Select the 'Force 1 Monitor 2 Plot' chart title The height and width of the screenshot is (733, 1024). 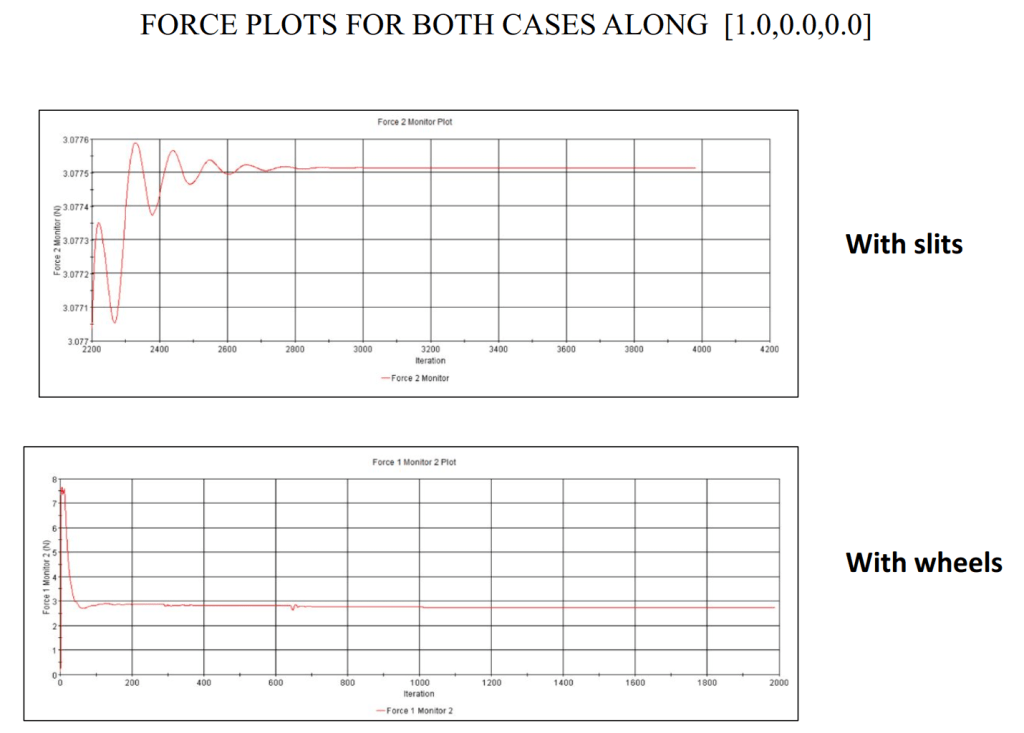[414, 462]
